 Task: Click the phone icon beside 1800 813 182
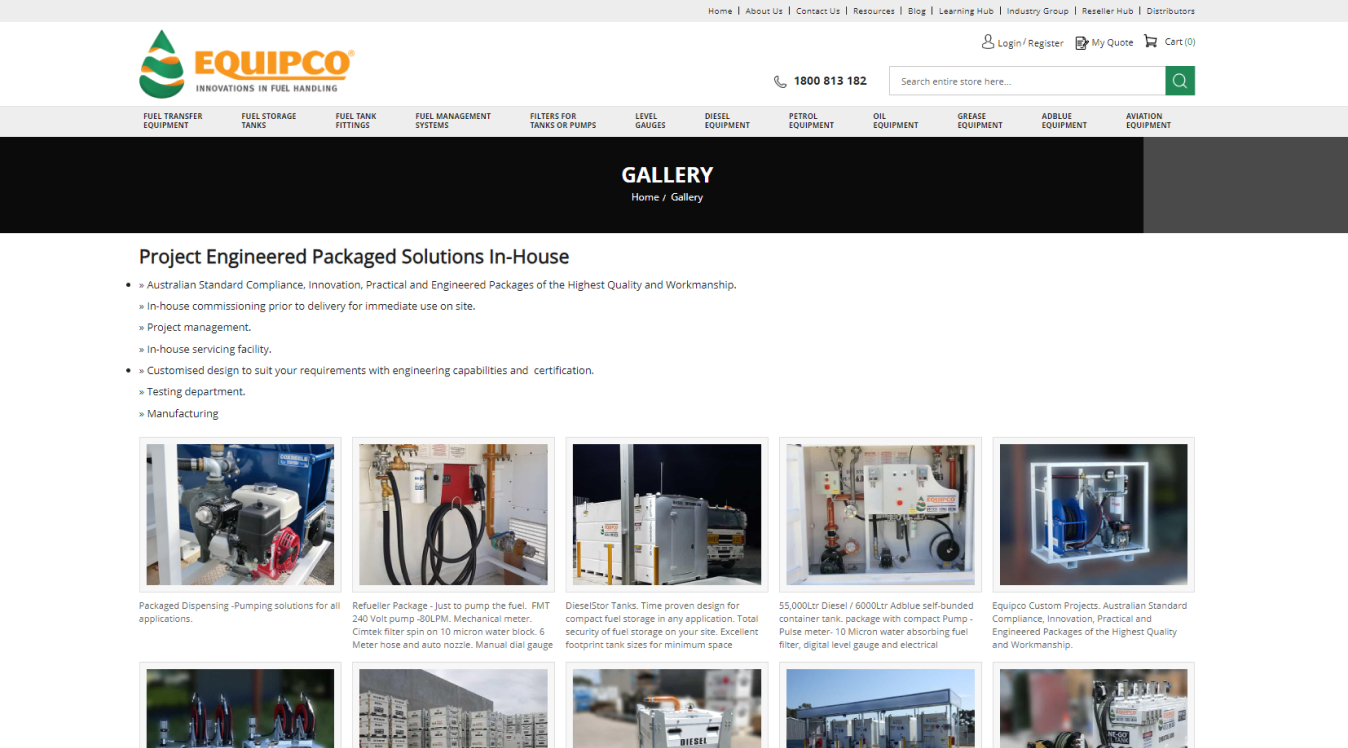[780, 82]
